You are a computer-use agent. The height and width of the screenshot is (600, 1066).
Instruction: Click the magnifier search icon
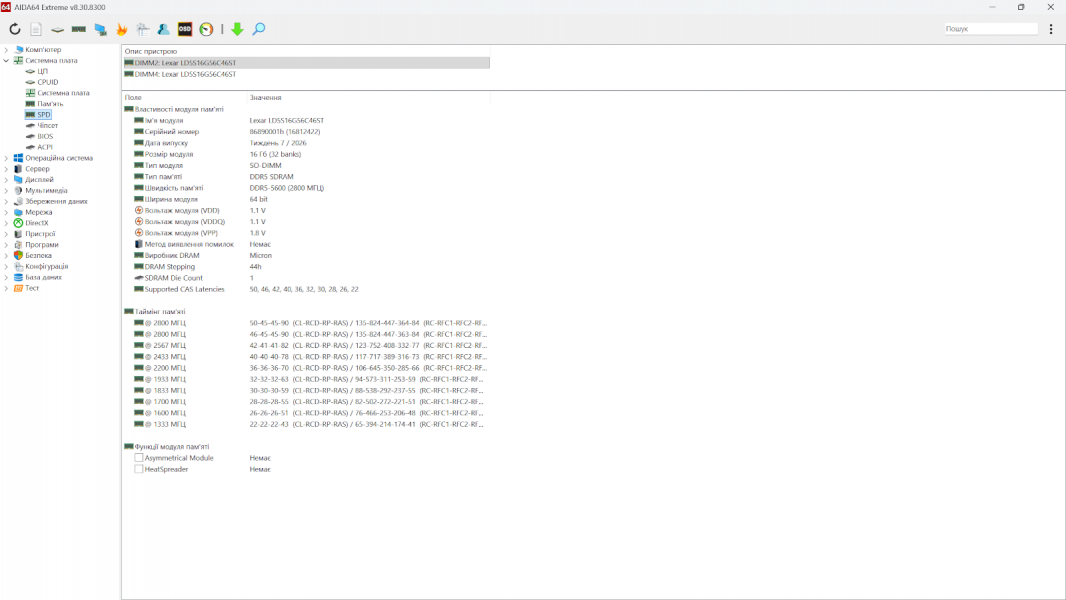click(x=258, y=29)
